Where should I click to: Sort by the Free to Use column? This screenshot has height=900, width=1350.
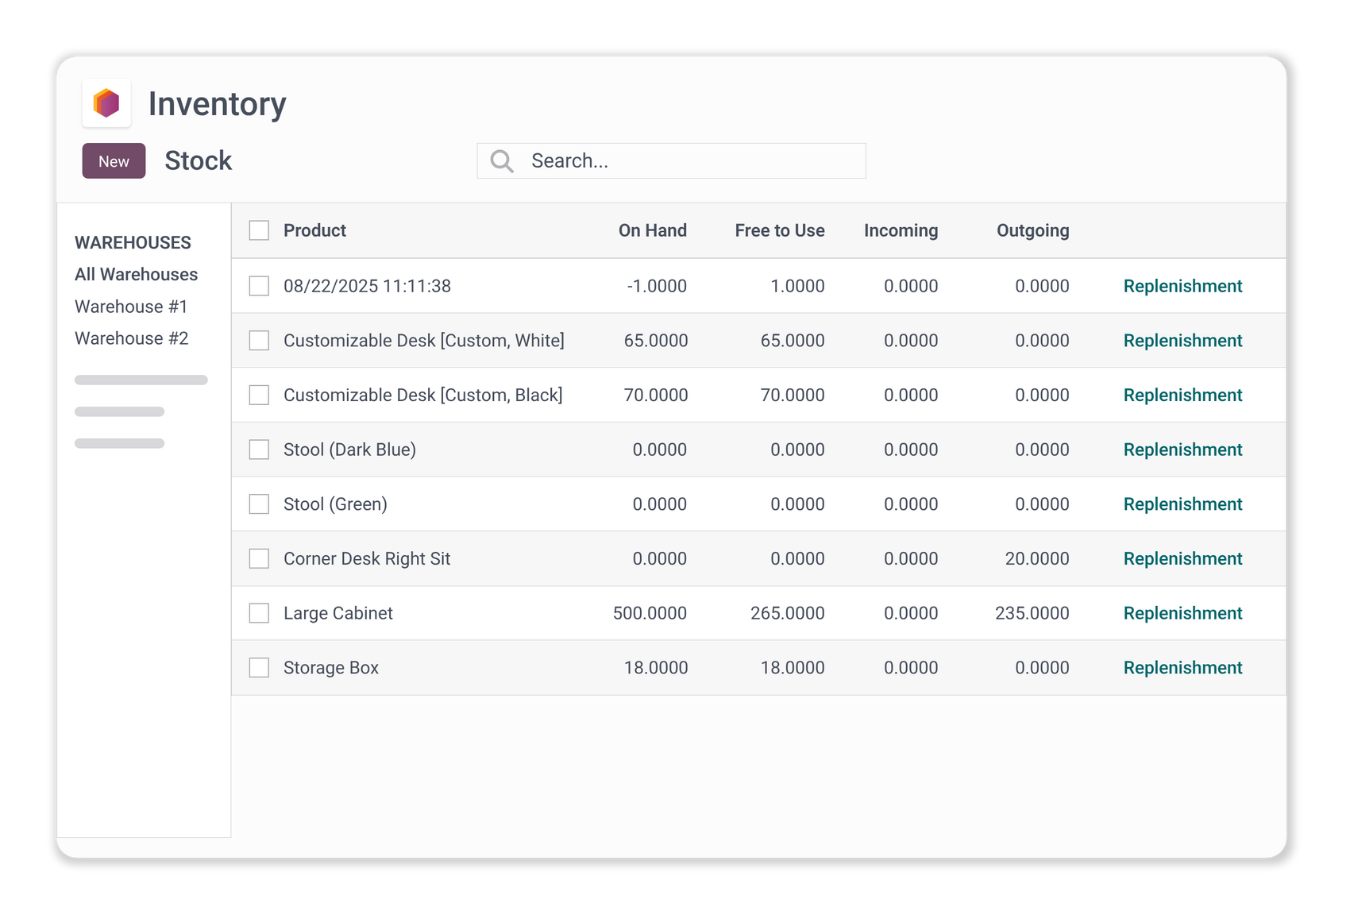tap(779, 230)
